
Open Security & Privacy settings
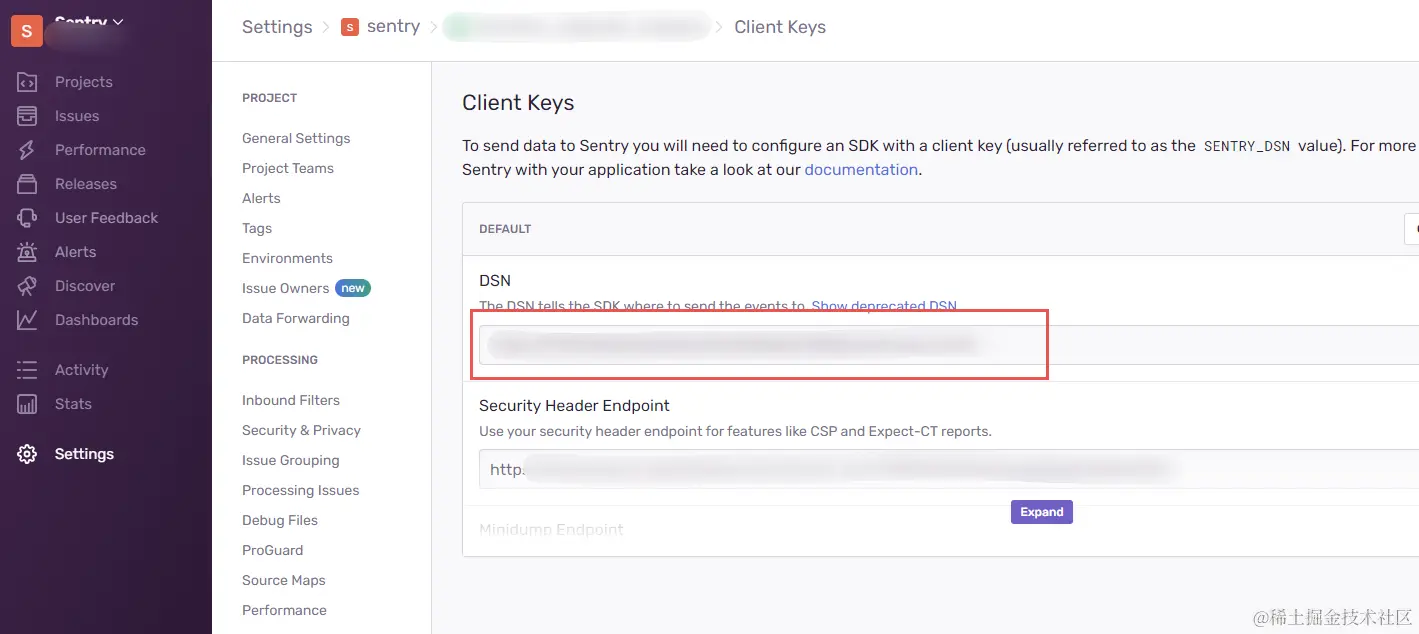click(301, 430)
